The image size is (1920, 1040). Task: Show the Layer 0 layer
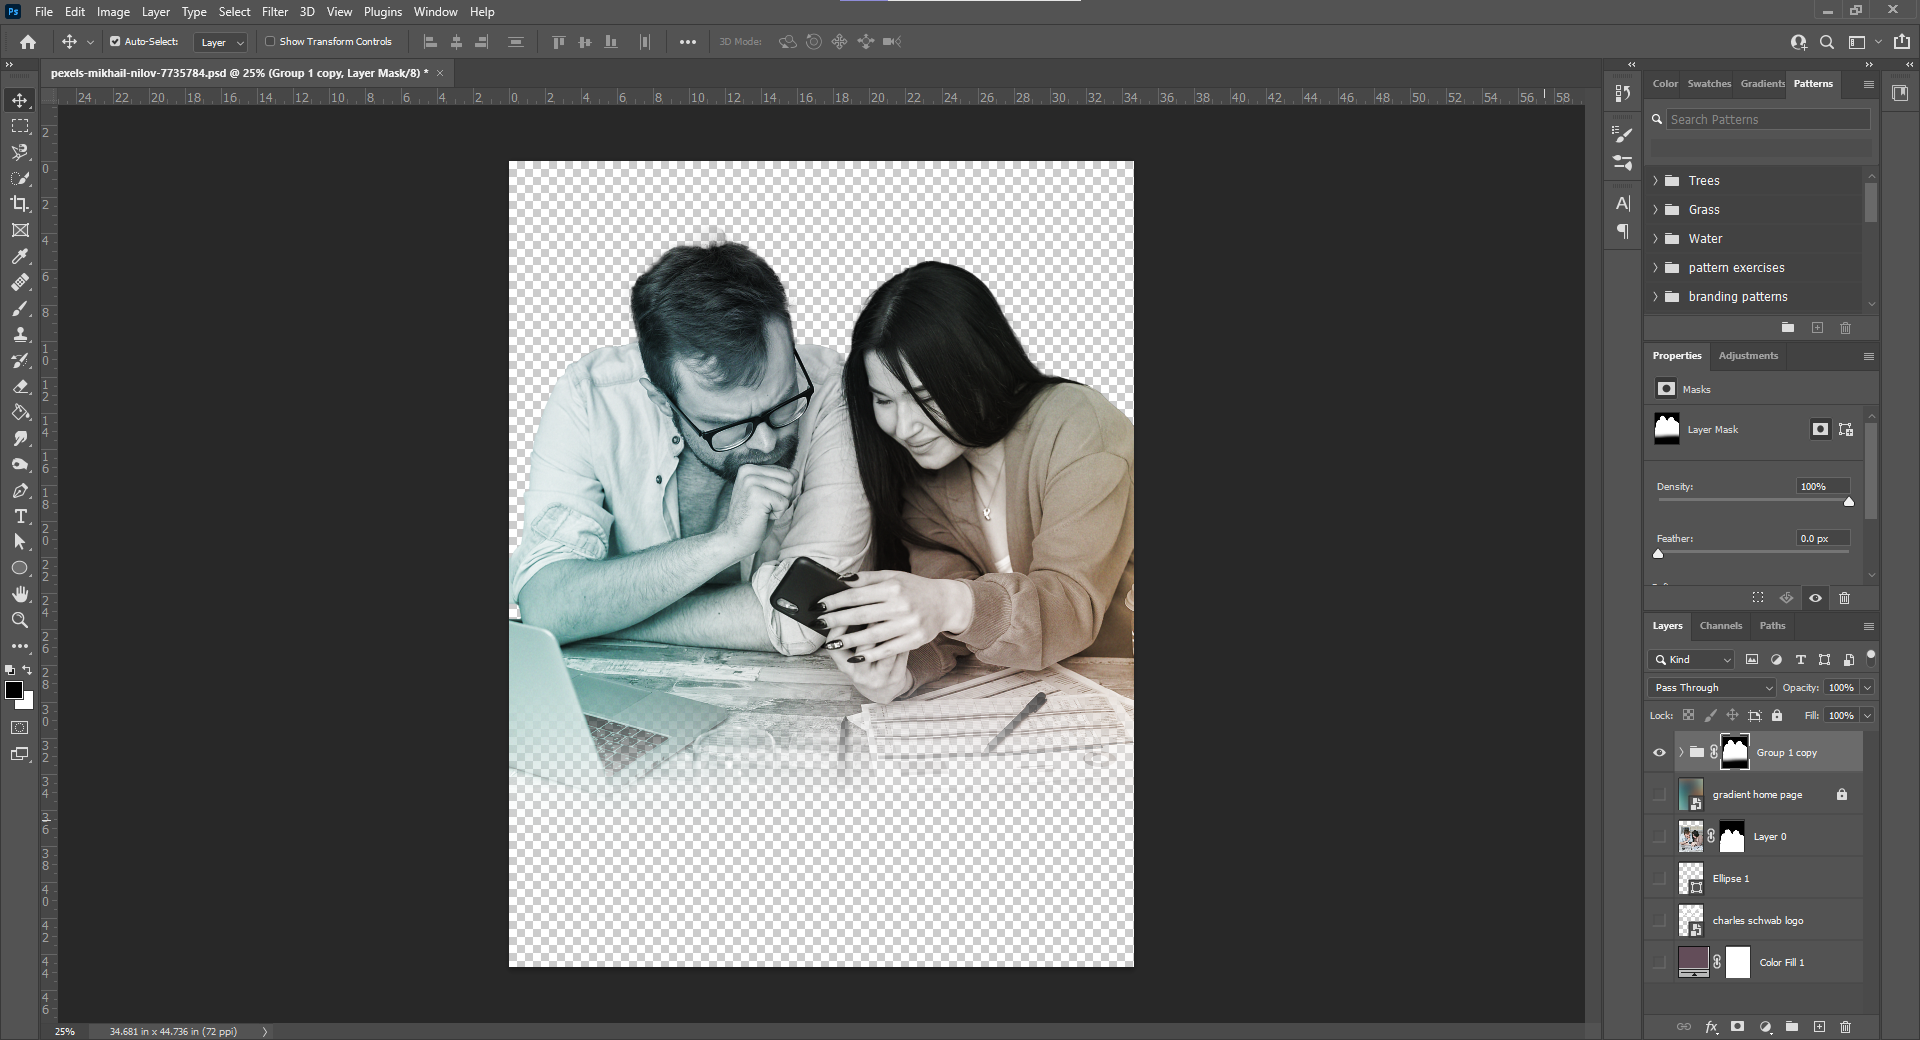coord(1660,837)
